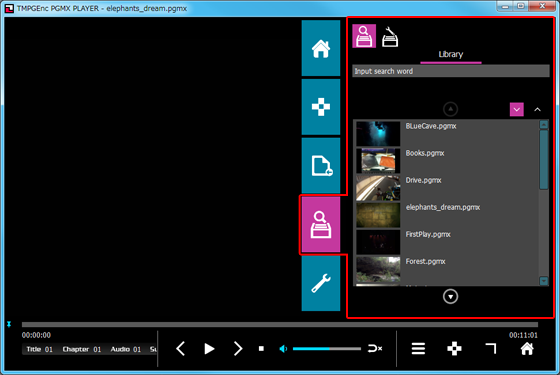Select the Library tab
Viewport: 560px width, 375px height.
[x=451, y=54]
